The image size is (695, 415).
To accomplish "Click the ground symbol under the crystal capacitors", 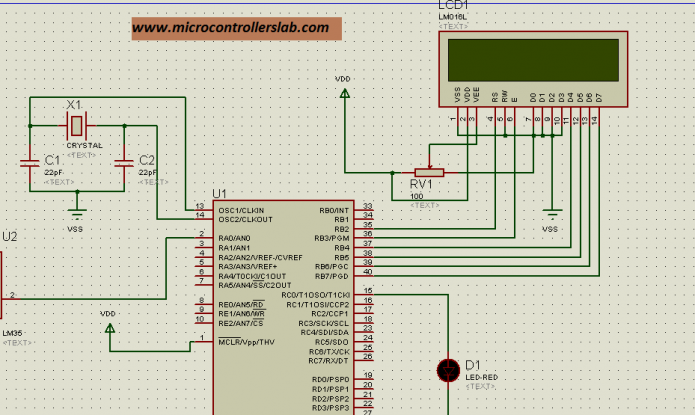I will (77, 213).
